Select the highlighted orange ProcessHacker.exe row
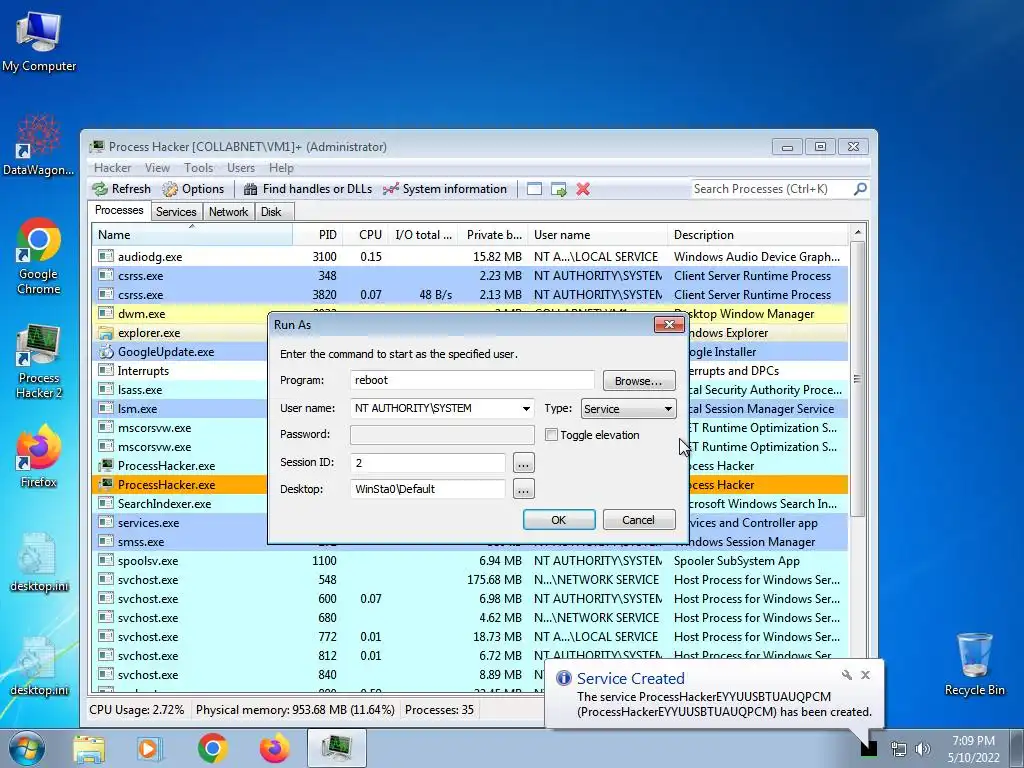Image resolution: width=1024 pixels, height=768 pixels. [x=181, y=485]
